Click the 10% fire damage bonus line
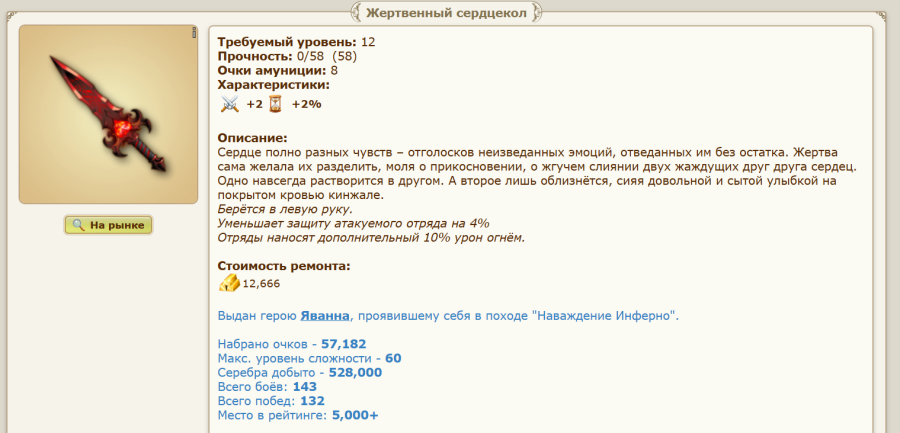The height and width of the screenshot is (433, 900). (370, 238)
